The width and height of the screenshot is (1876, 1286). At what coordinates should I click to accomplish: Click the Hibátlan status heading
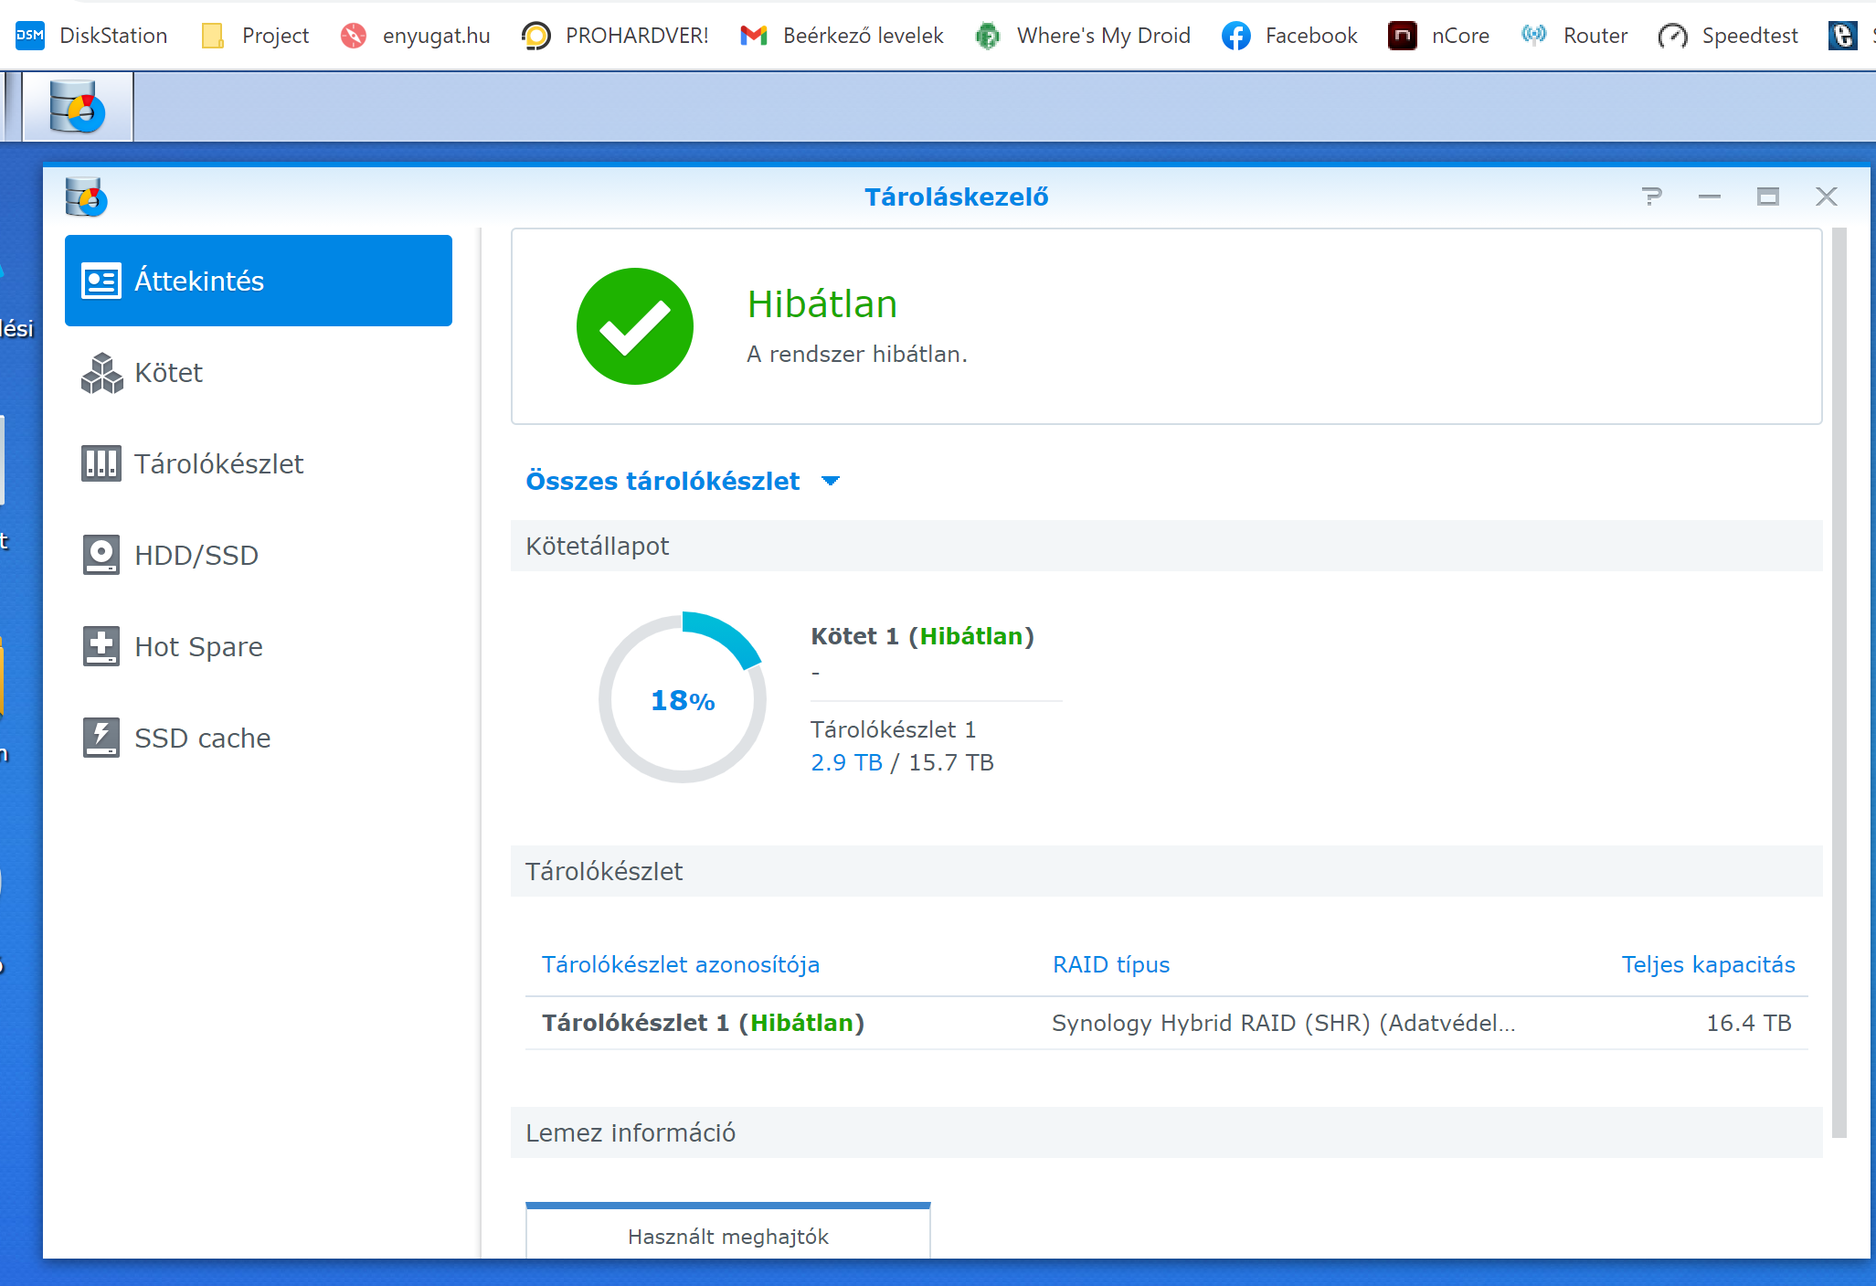[x=822, y=304]
